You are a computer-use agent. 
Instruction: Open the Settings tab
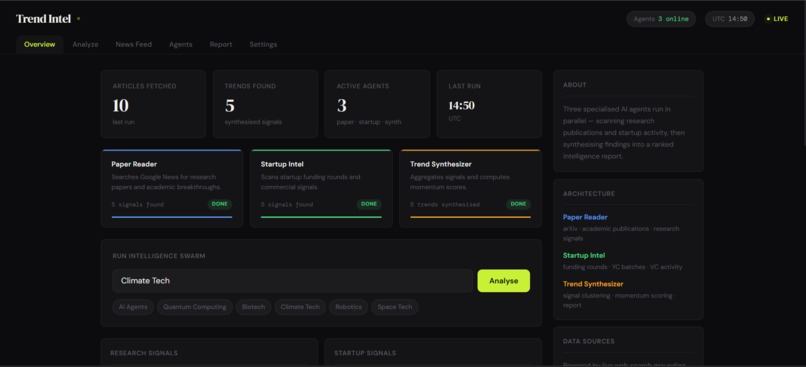point(263,44)
